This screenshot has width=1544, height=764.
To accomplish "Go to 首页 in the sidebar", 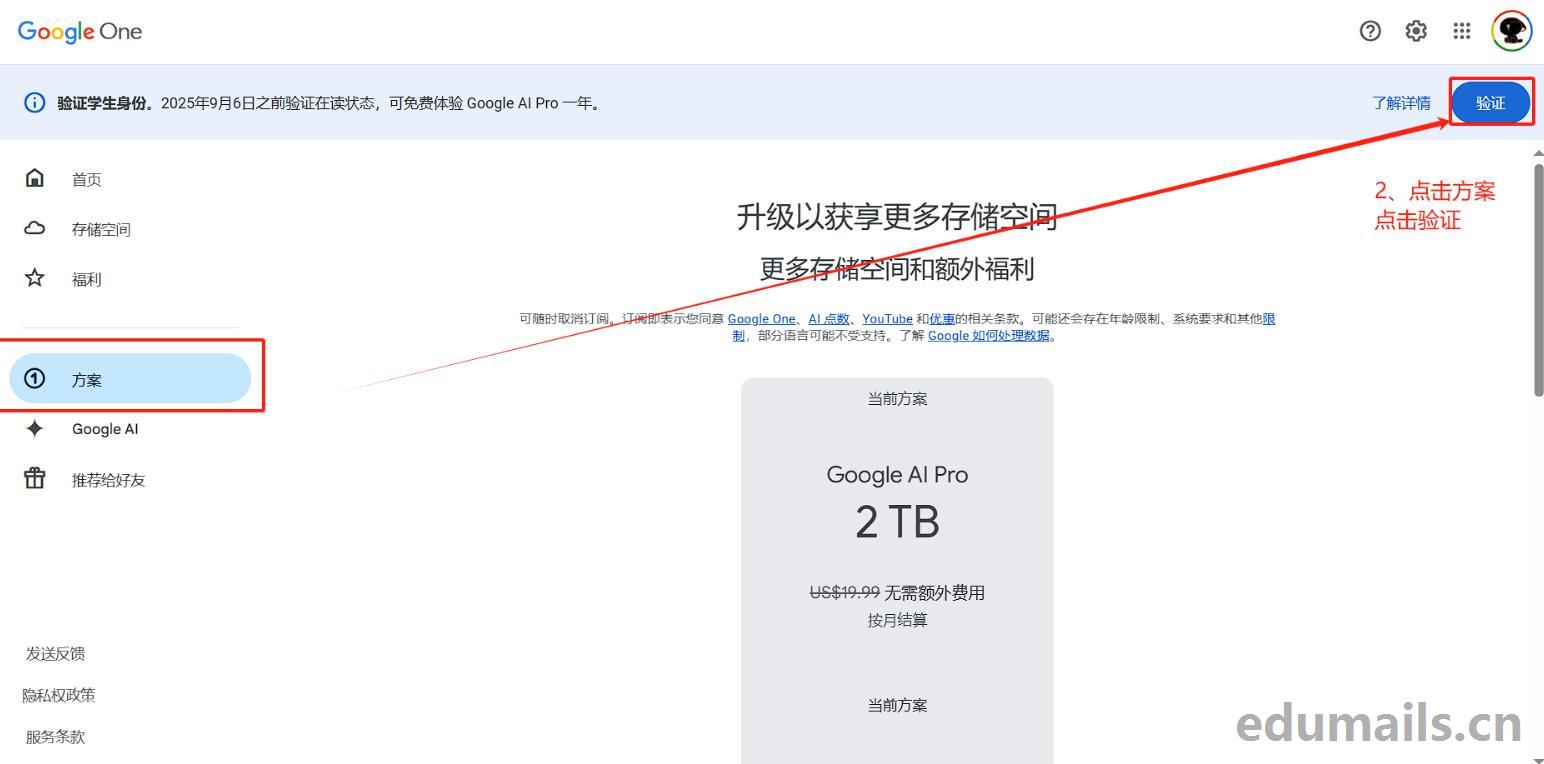I will (87, 180).
